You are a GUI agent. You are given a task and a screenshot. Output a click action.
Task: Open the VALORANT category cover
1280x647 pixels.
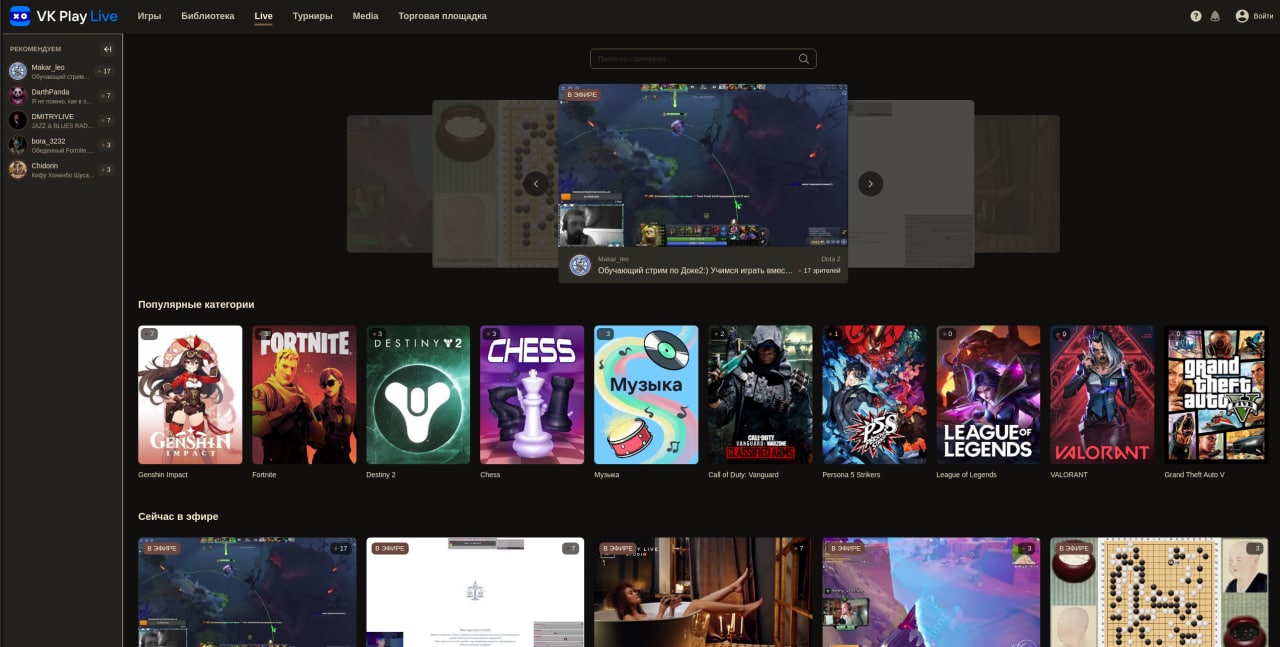coord(1102,394)
